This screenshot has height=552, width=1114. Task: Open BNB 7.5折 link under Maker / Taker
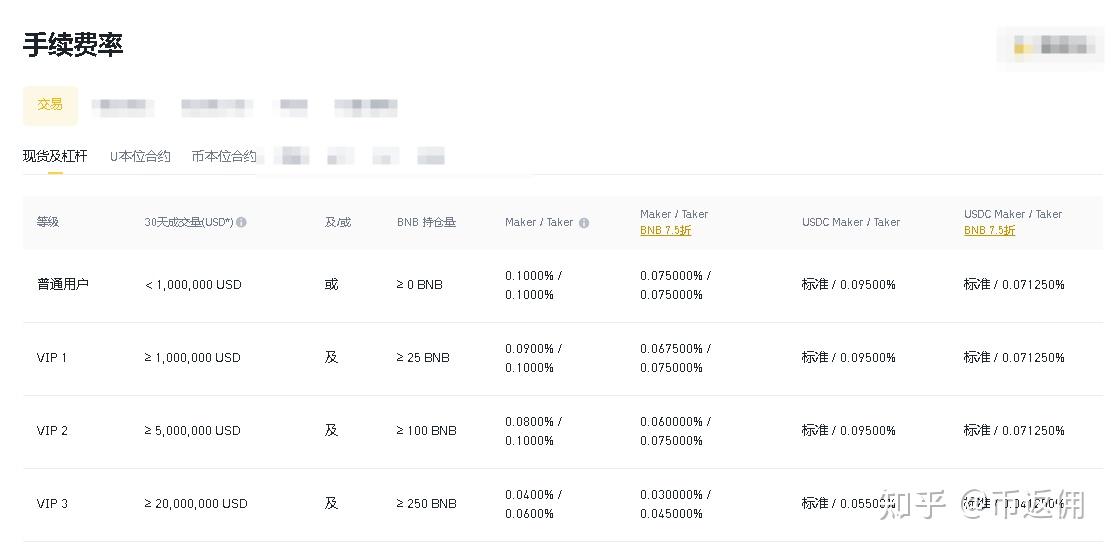point(665,231)
